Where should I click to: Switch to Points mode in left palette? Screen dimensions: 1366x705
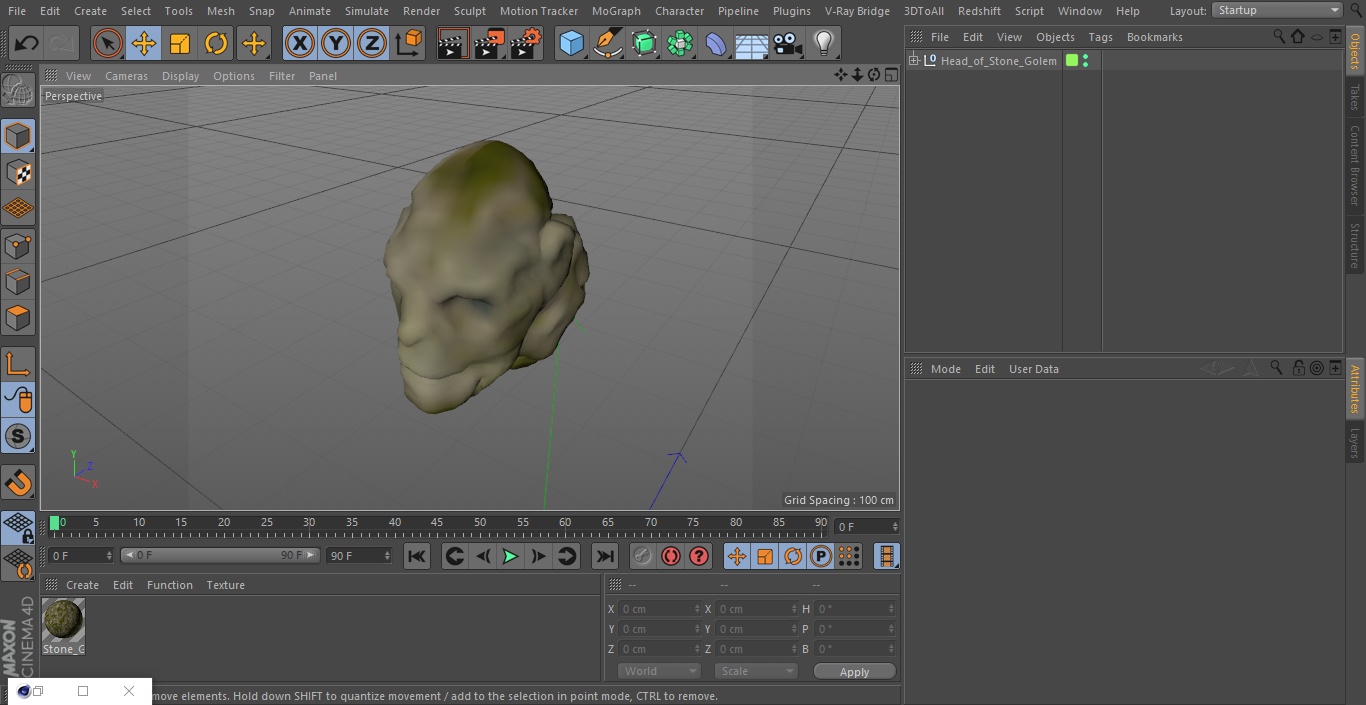click(x=18, y=245)
